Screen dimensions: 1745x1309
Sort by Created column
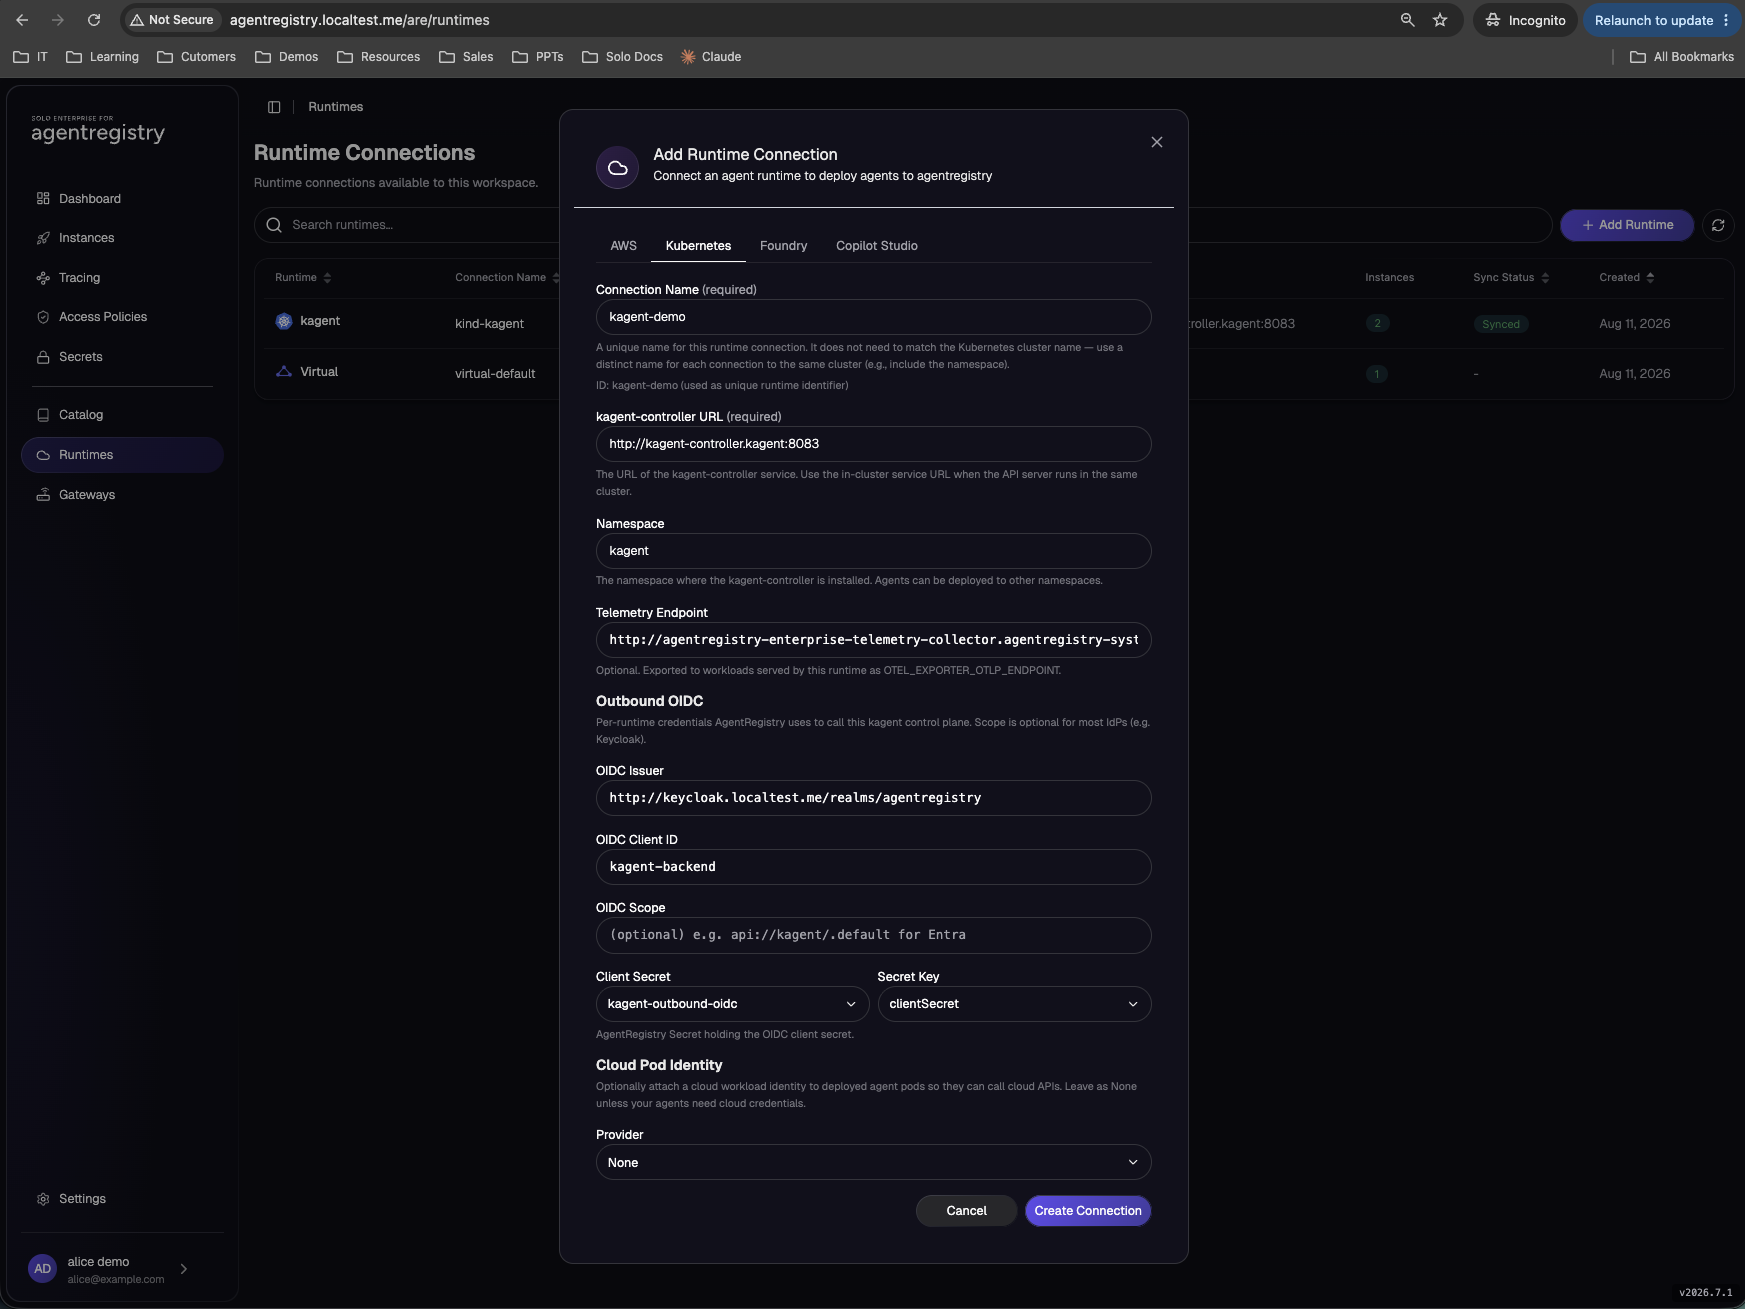pyautogui.click(x=1626, y=278)
